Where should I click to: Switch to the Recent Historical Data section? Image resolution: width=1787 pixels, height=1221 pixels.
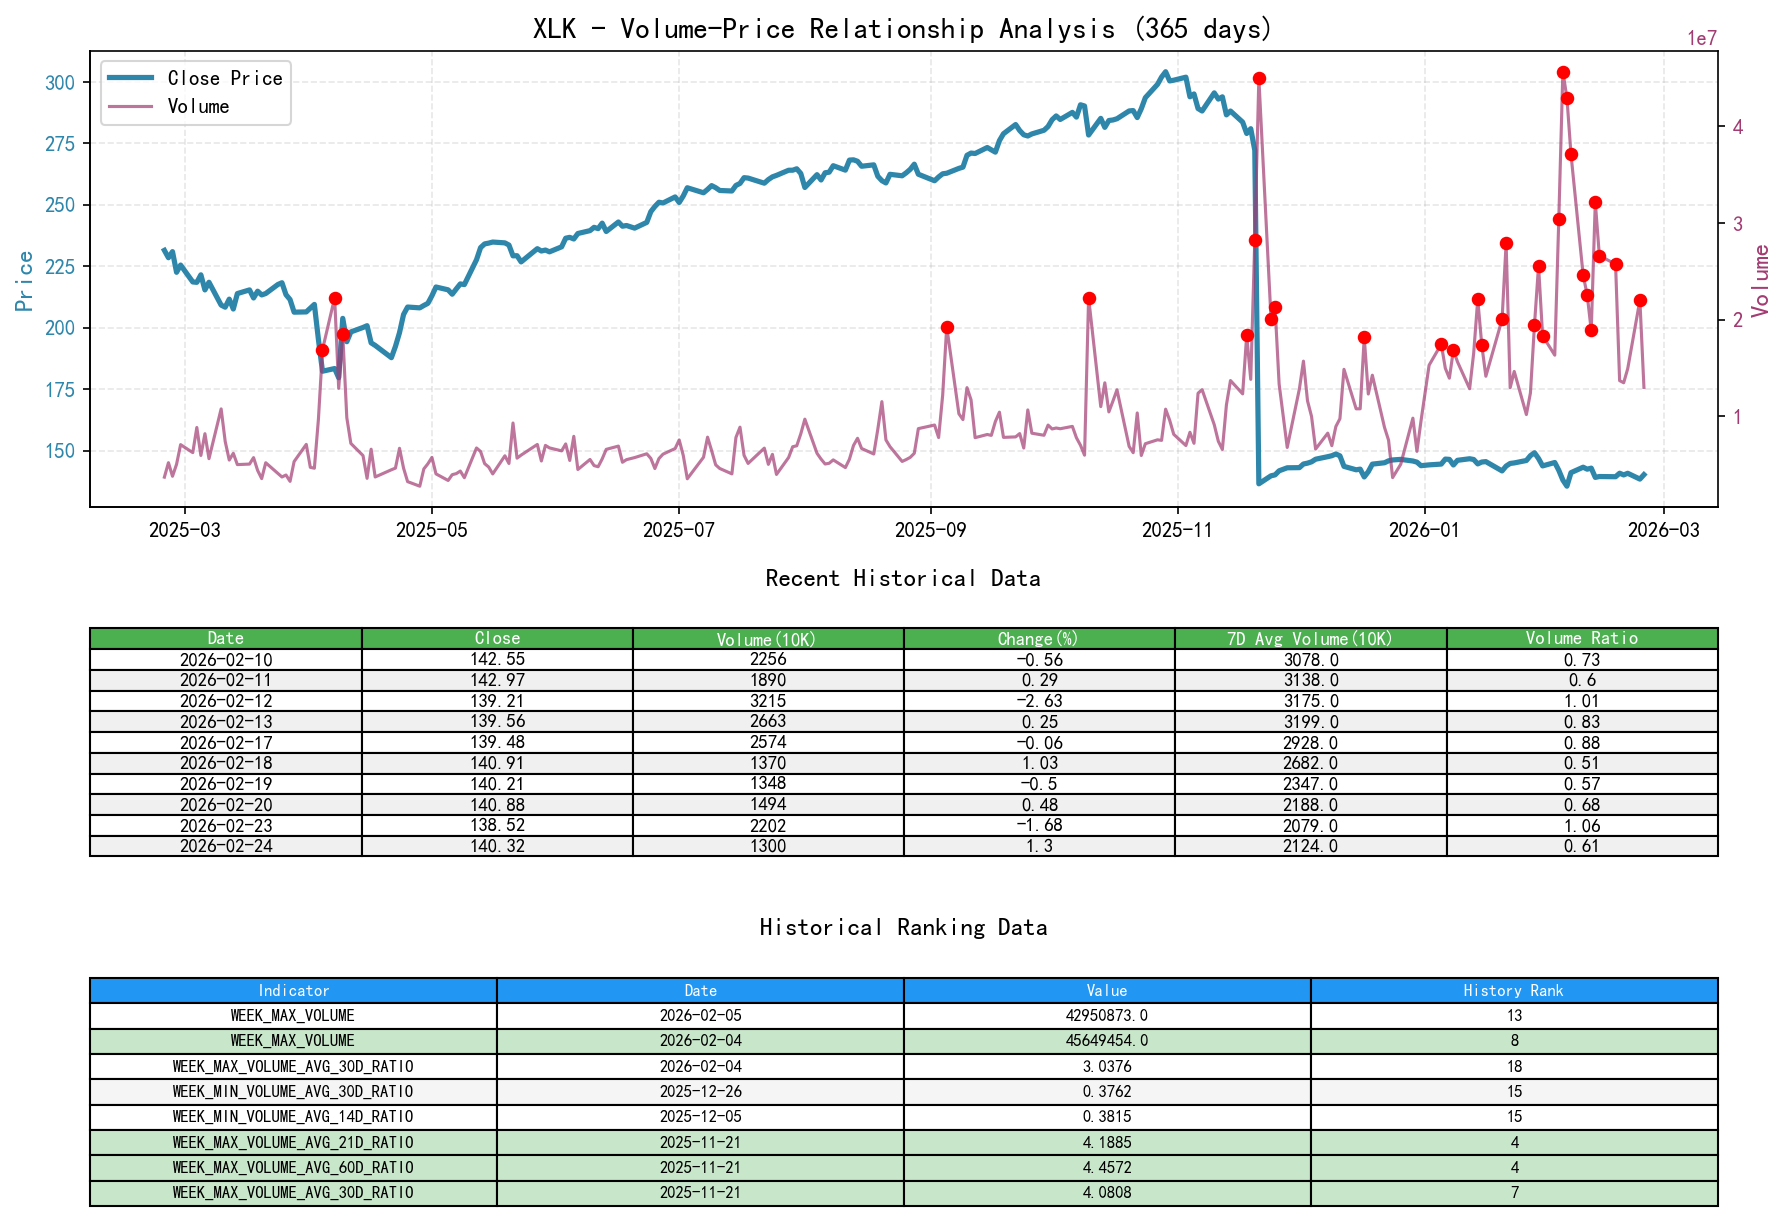[x=902, y=578]
